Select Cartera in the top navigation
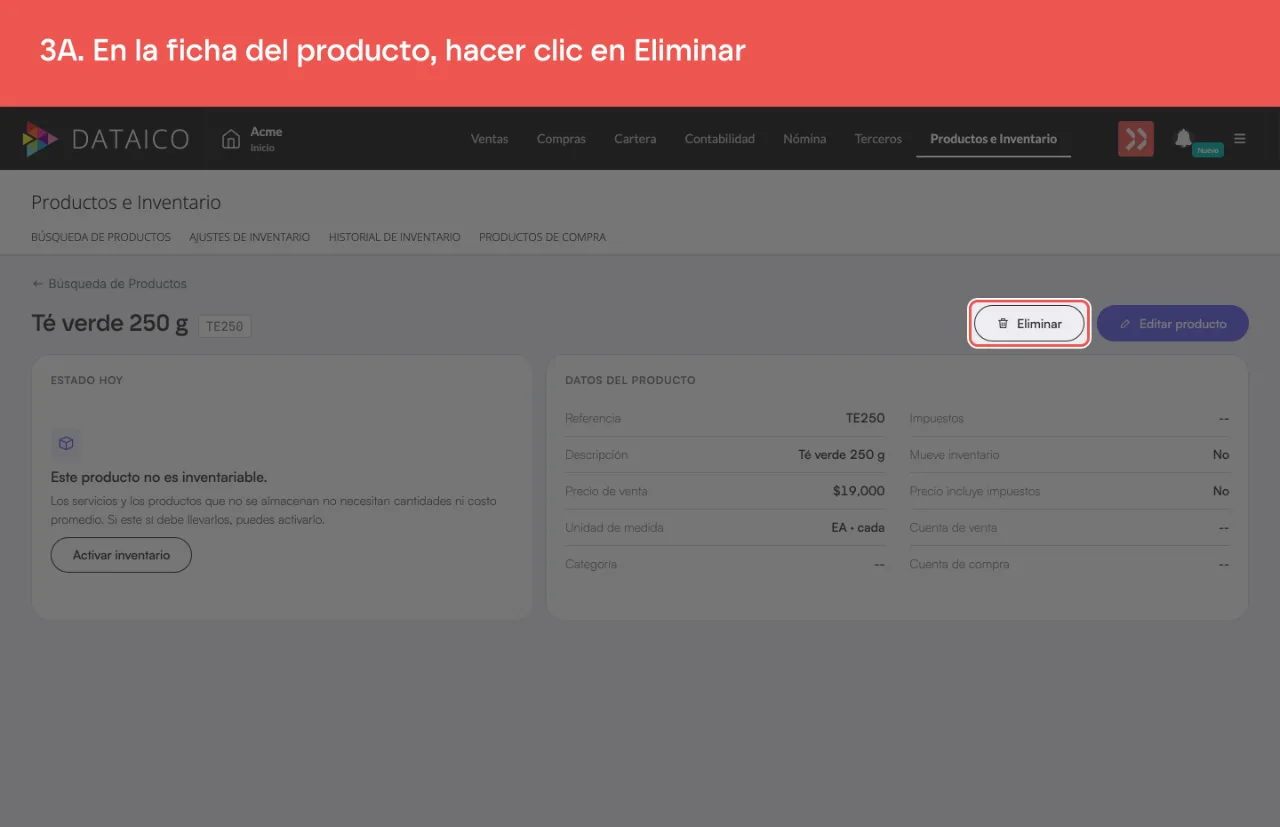The width and height of the screenshot is (1280, 827). point(635,139)
